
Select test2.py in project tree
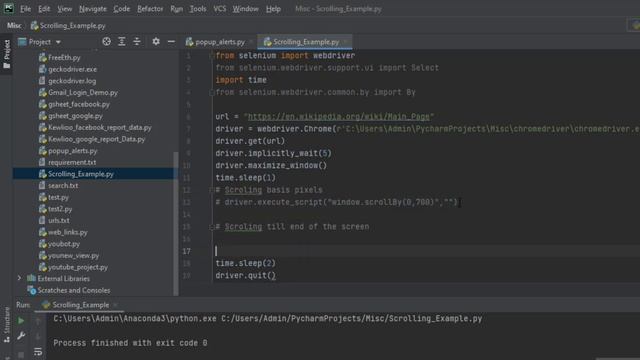(x=60, y=209)
